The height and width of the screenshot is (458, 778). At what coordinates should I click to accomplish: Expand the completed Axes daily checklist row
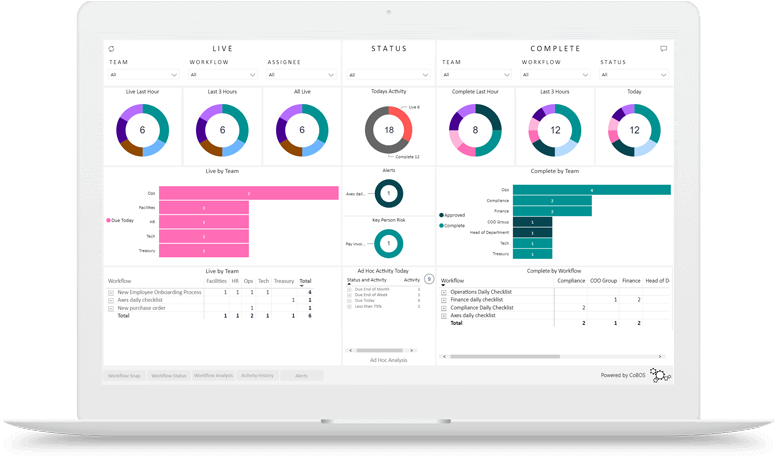(444, 316)
